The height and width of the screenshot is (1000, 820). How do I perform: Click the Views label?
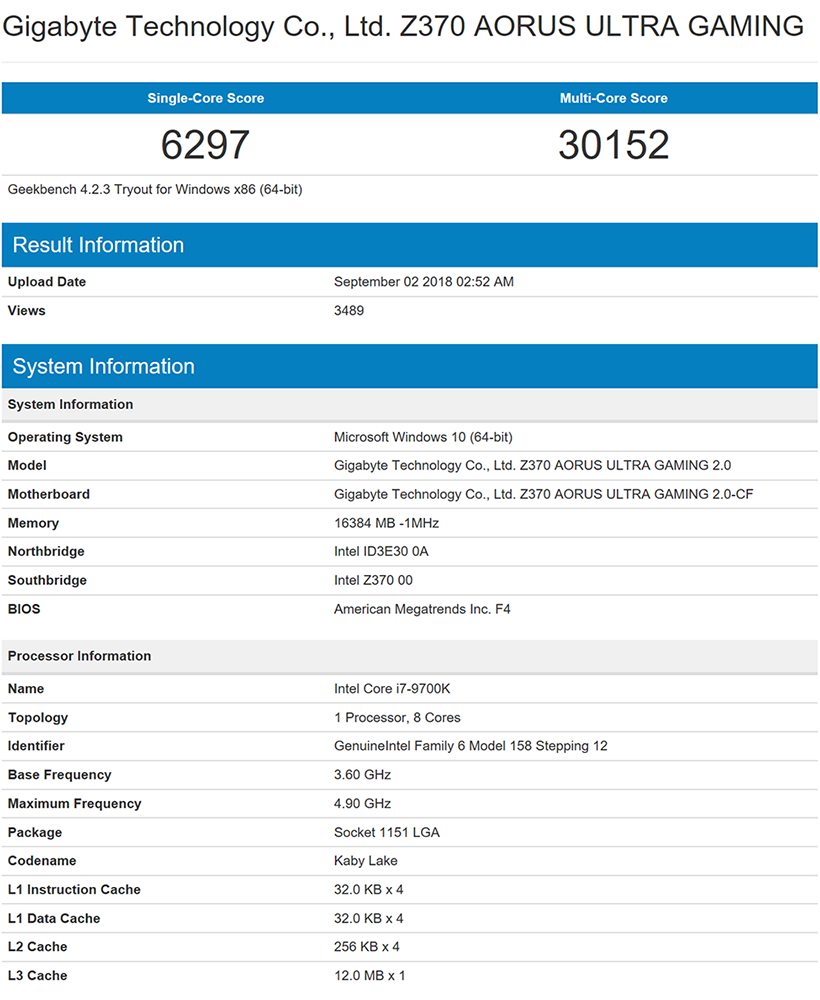(26, 311)
